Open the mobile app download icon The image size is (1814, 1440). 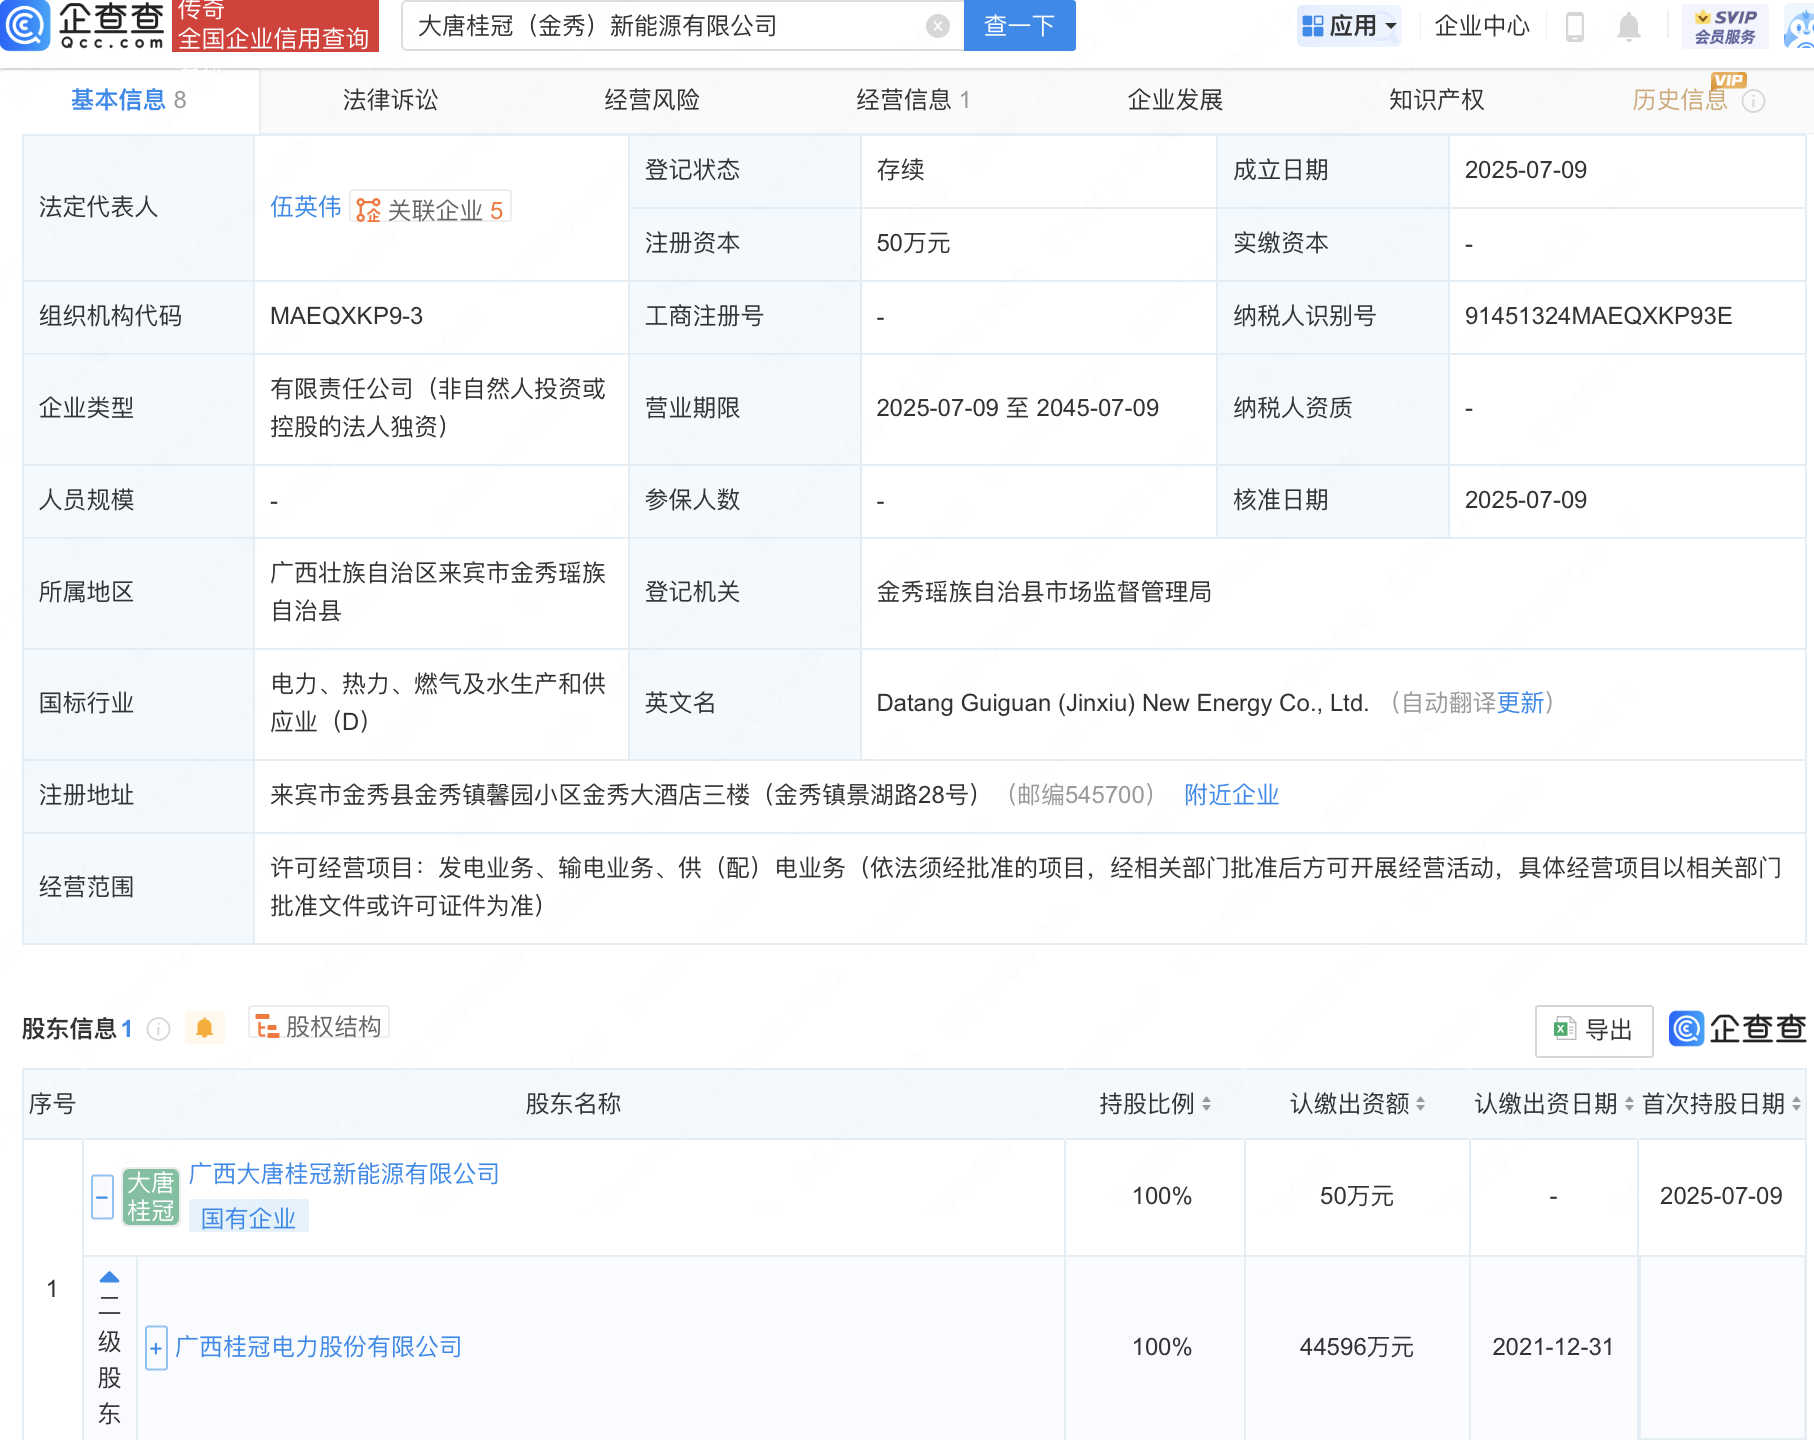1577,27
